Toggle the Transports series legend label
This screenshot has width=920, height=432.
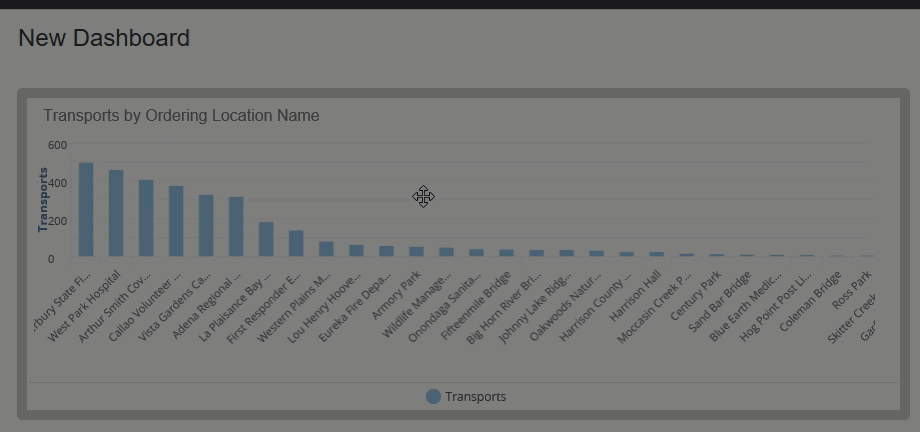475,397
